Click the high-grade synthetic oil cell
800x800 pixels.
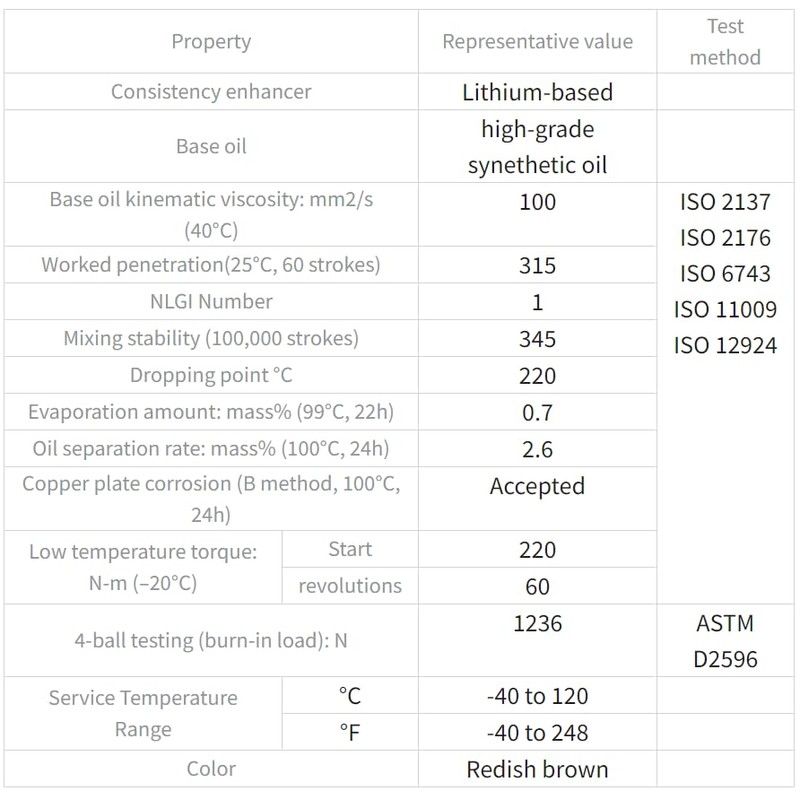537,147
